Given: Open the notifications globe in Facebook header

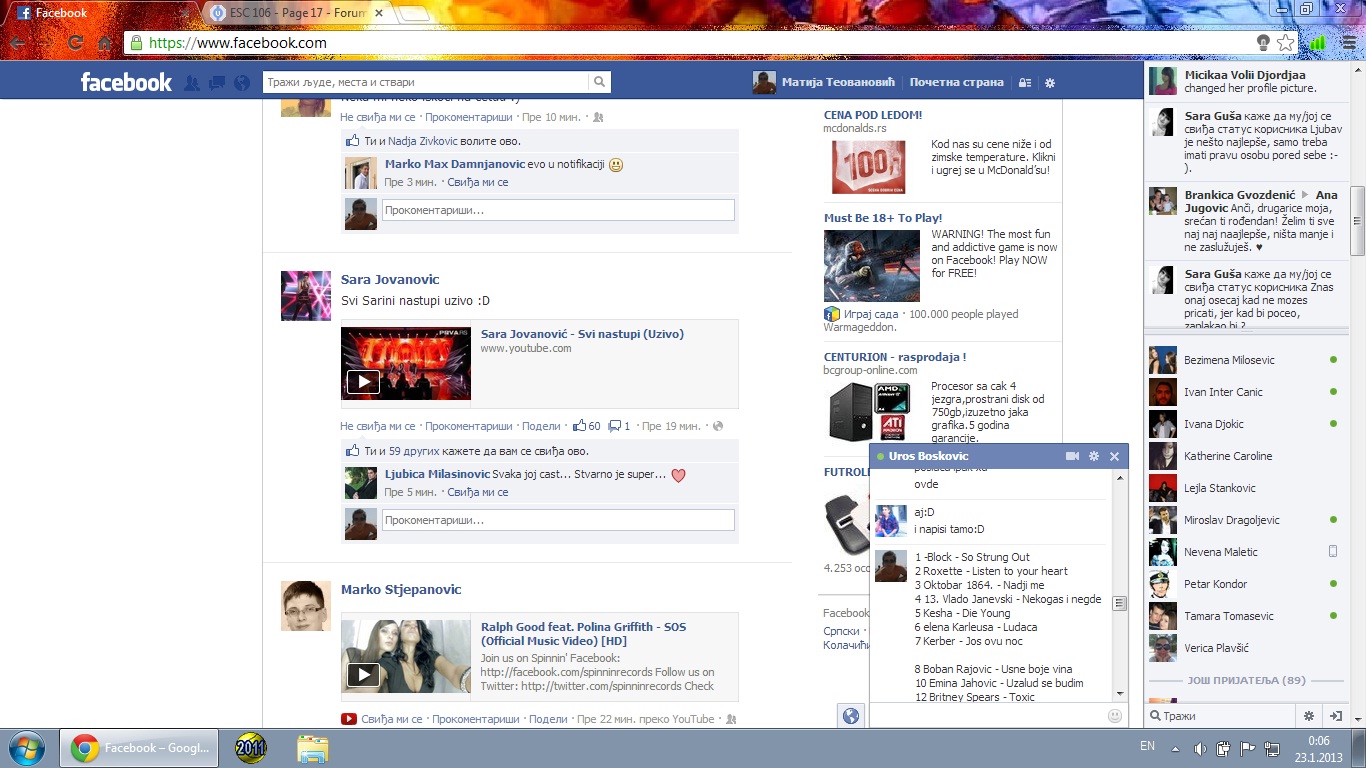Looking at the screenshot, I should point(241,83).
